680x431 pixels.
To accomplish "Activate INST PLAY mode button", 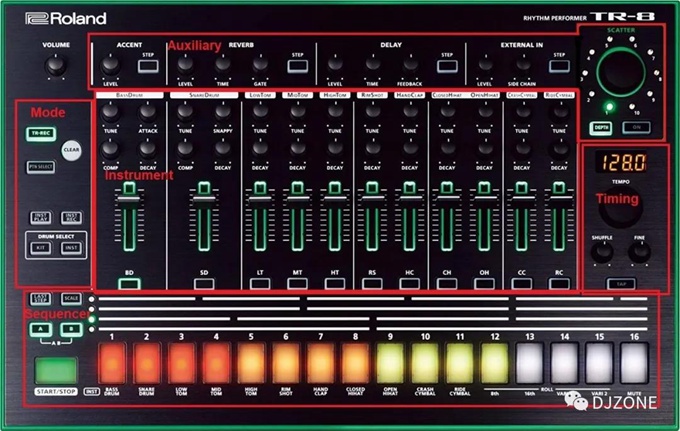I will coord(41,217).
